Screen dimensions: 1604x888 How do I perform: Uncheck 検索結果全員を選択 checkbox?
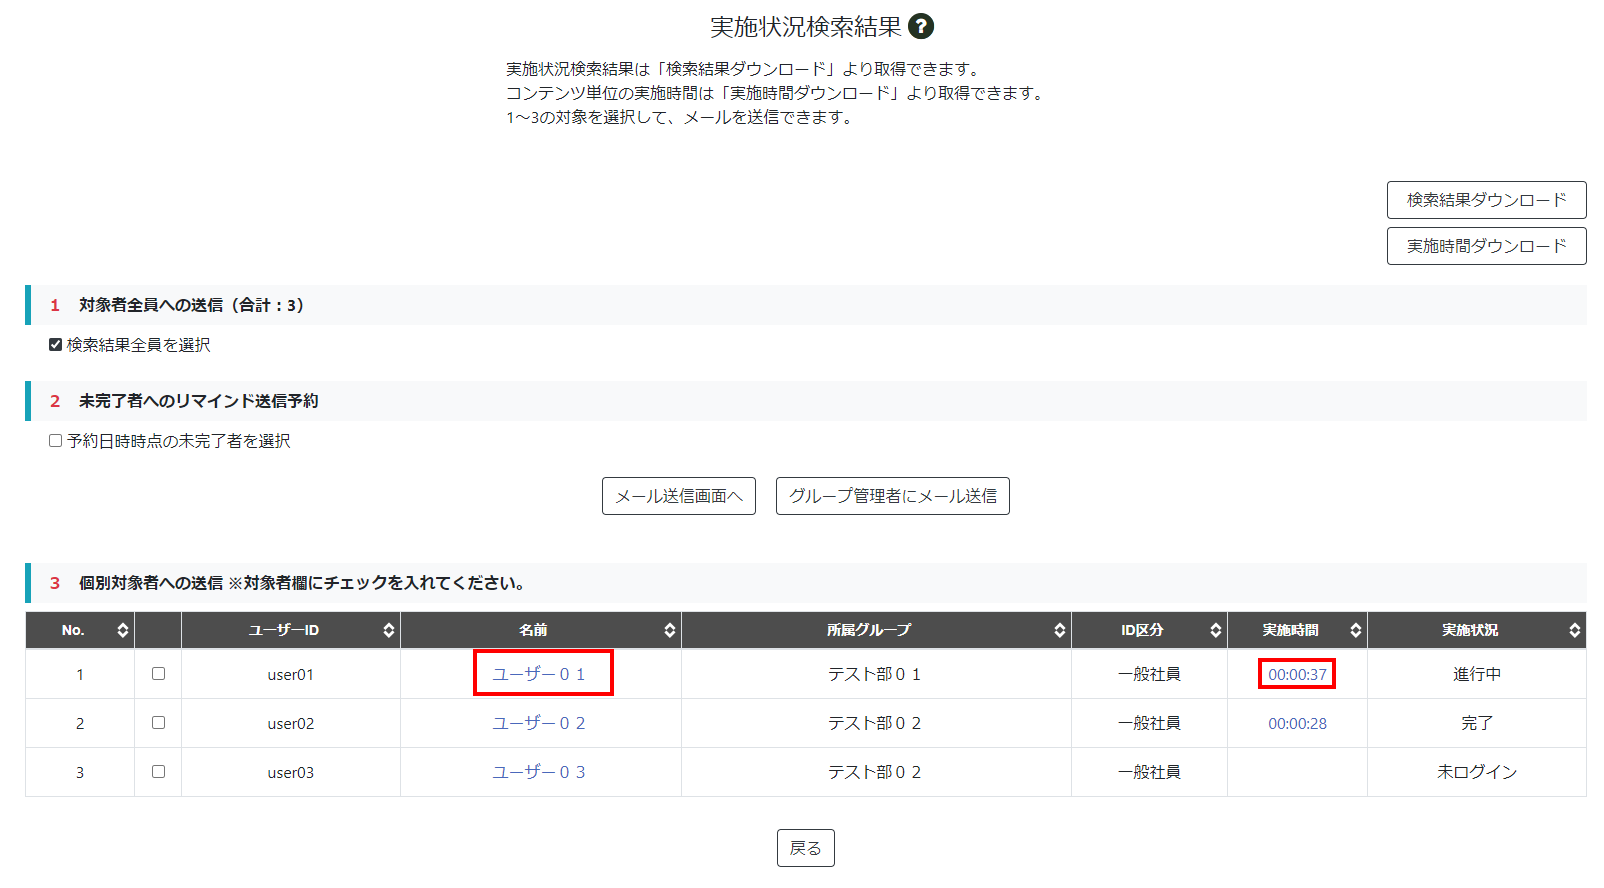tap(56, 345)
